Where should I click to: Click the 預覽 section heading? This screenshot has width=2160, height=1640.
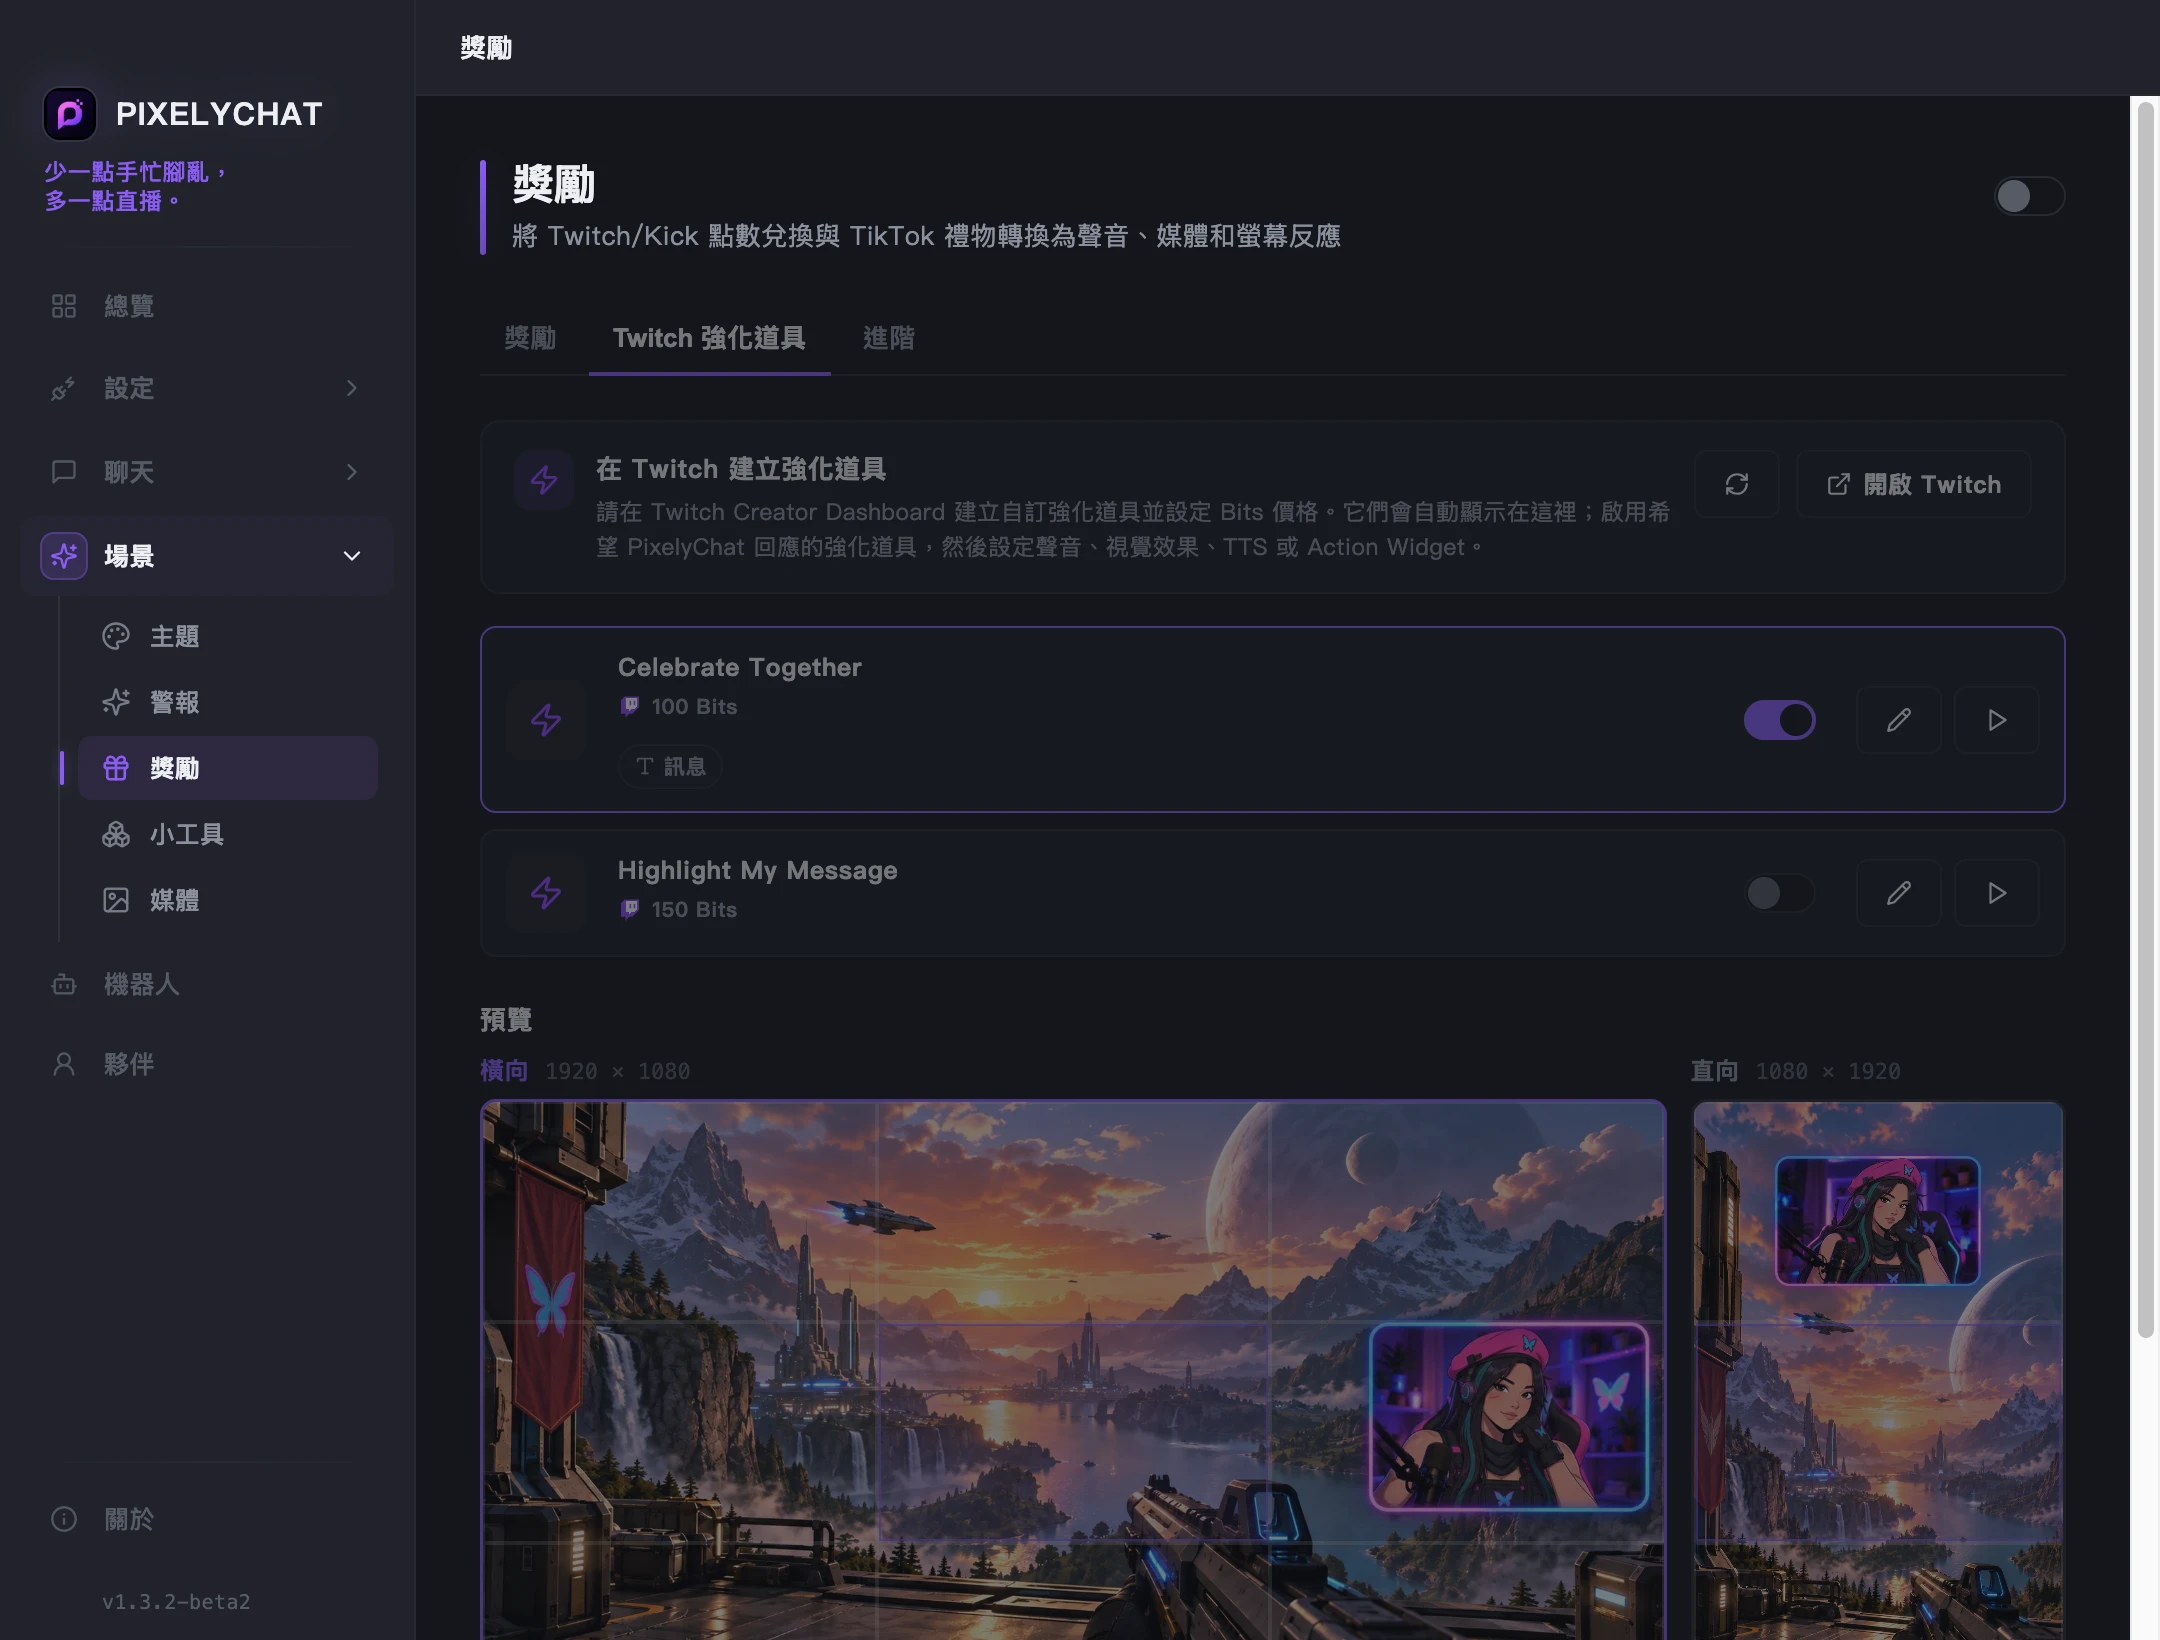coord(506,1019)
